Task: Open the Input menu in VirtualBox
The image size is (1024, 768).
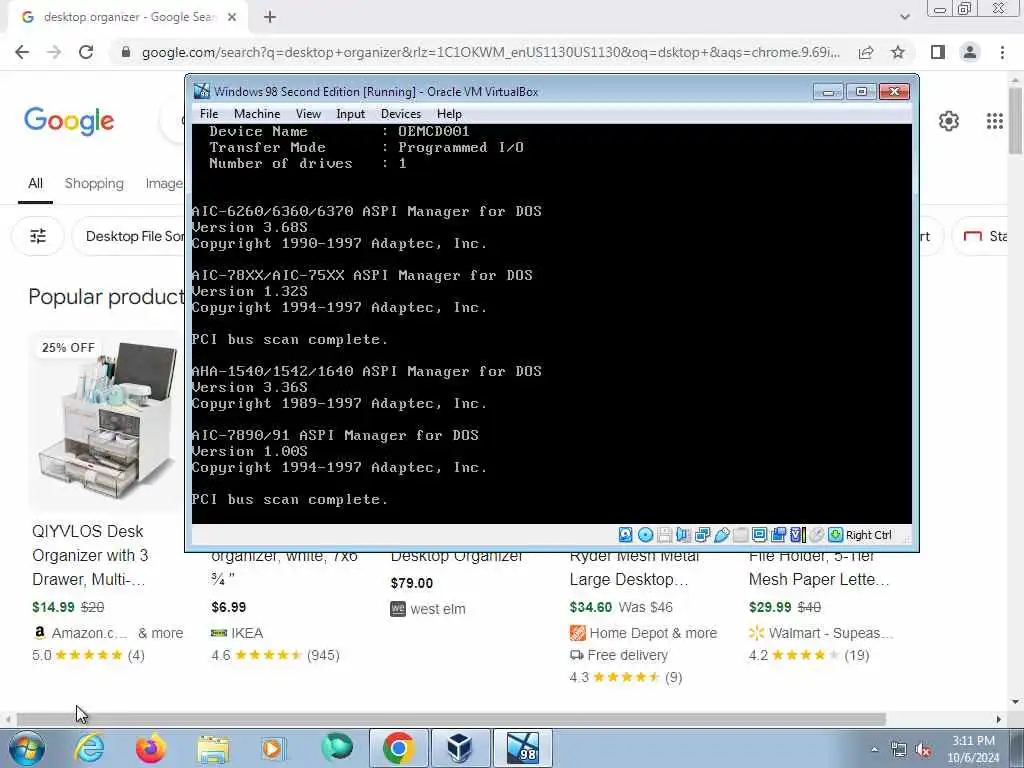Action: point(351,114)
